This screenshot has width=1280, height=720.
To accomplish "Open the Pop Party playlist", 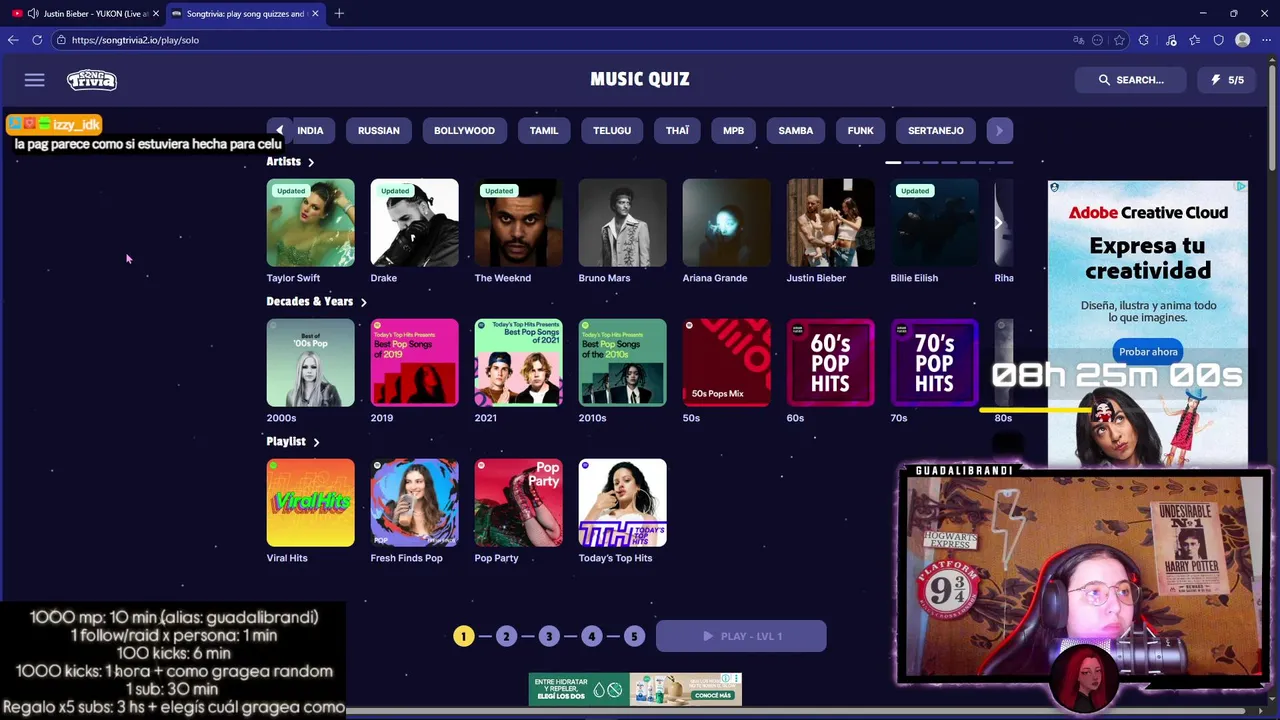I will [518, 503].
